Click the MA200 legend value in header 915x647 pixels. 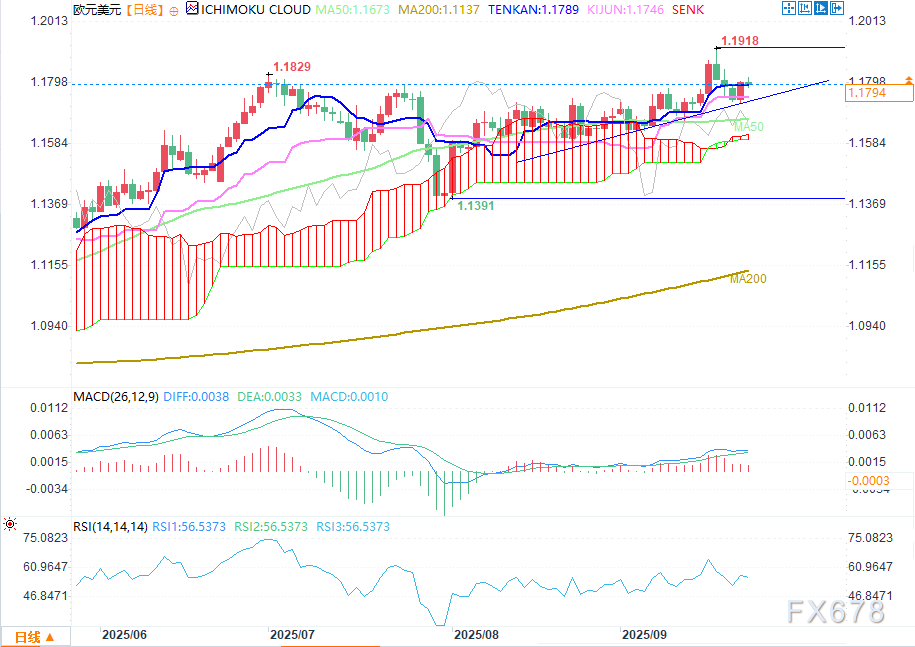[440, 10]
